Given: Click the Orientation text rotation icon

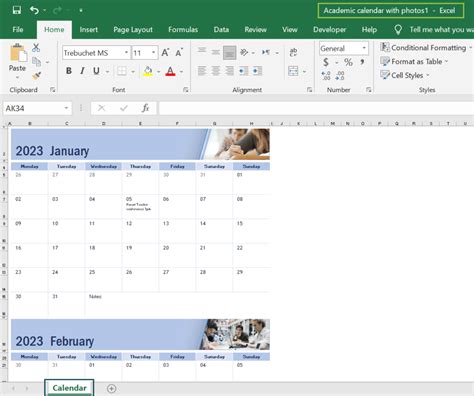Looking at the screenshot, I should click(x=244, y=52).
